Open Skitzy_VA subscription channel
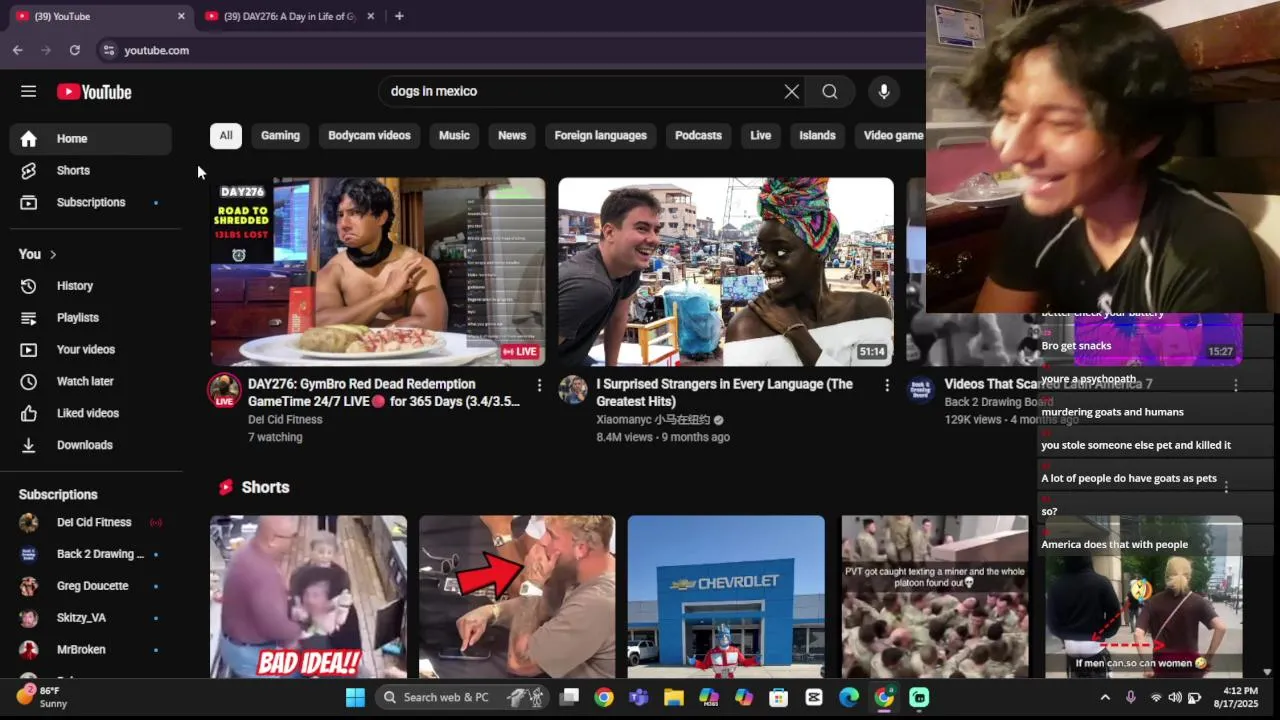Image resolution: width=1280 pixels, height=720 pixels. 91,619
